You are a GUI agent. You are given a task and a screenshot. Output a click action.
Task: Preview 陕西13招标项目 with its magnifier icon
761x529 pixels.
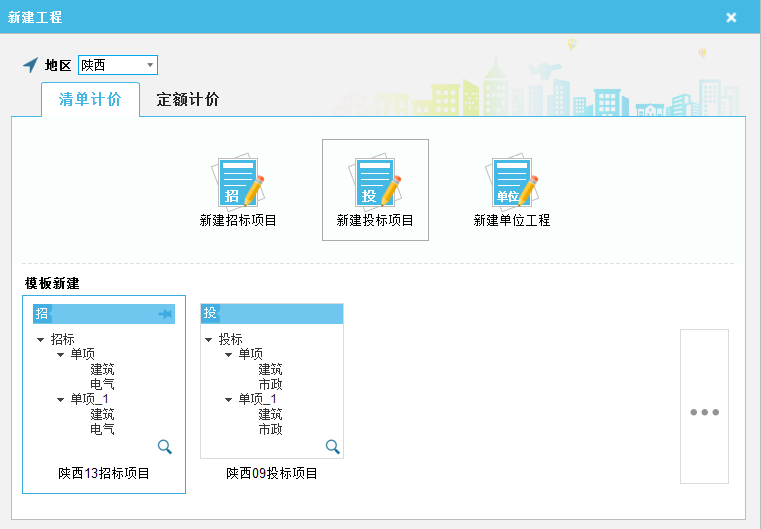click(x=165, y=447)
